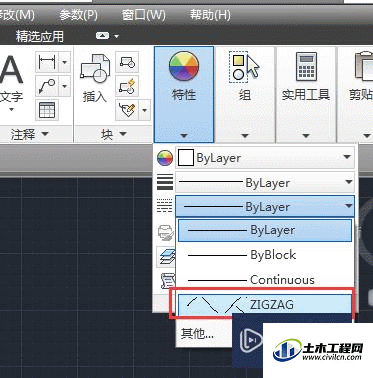Image resolution: width=373 pixels, height=378 pixels.
Task: Open the 窗口(W) menu
Action: 143,15
